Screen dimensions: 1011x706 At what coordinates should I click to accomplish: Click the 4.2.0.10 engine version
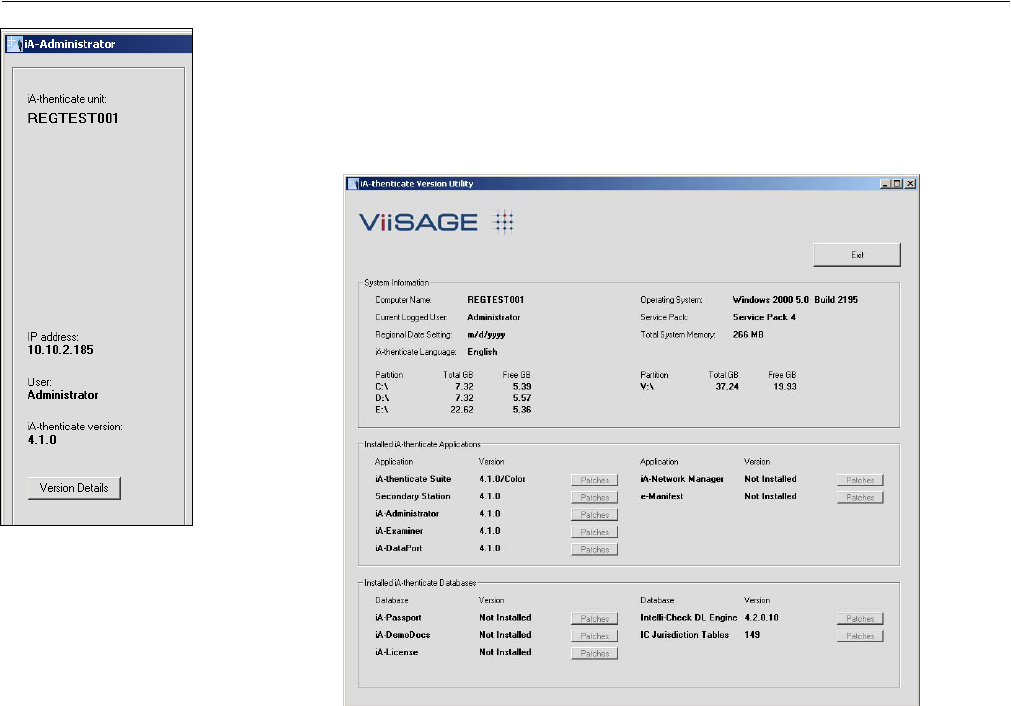(x=761, y=618)
